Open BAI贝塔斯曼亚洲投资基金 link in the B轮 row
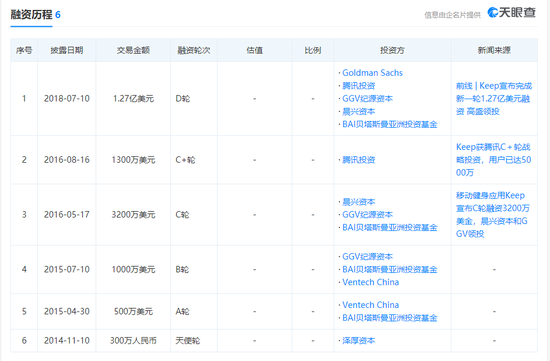Image resolution: width=550 pixels, height=361 pixels. pyautogui.click(x=390, y=269)
